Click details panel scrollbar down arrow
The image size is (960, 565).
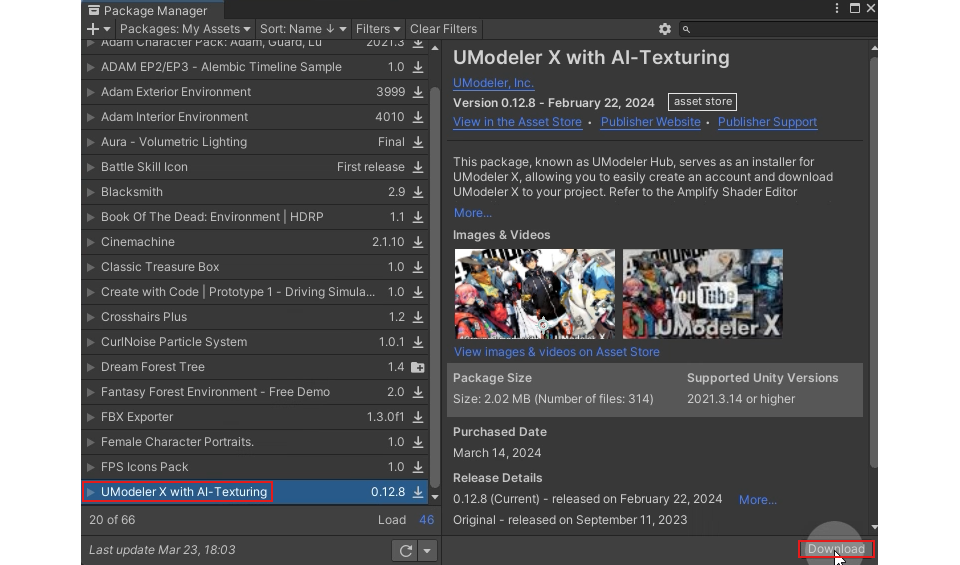[x=874, y=527]
